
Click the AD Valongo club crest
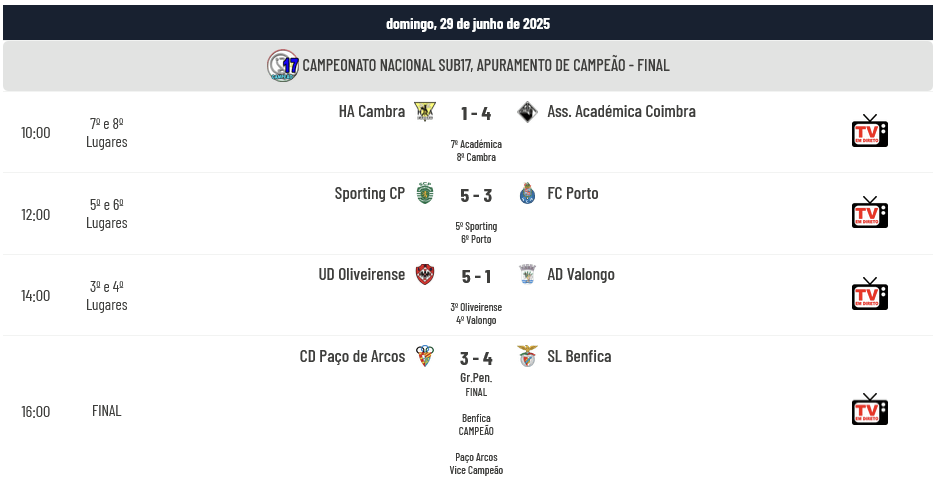click(x=527, y=274)
